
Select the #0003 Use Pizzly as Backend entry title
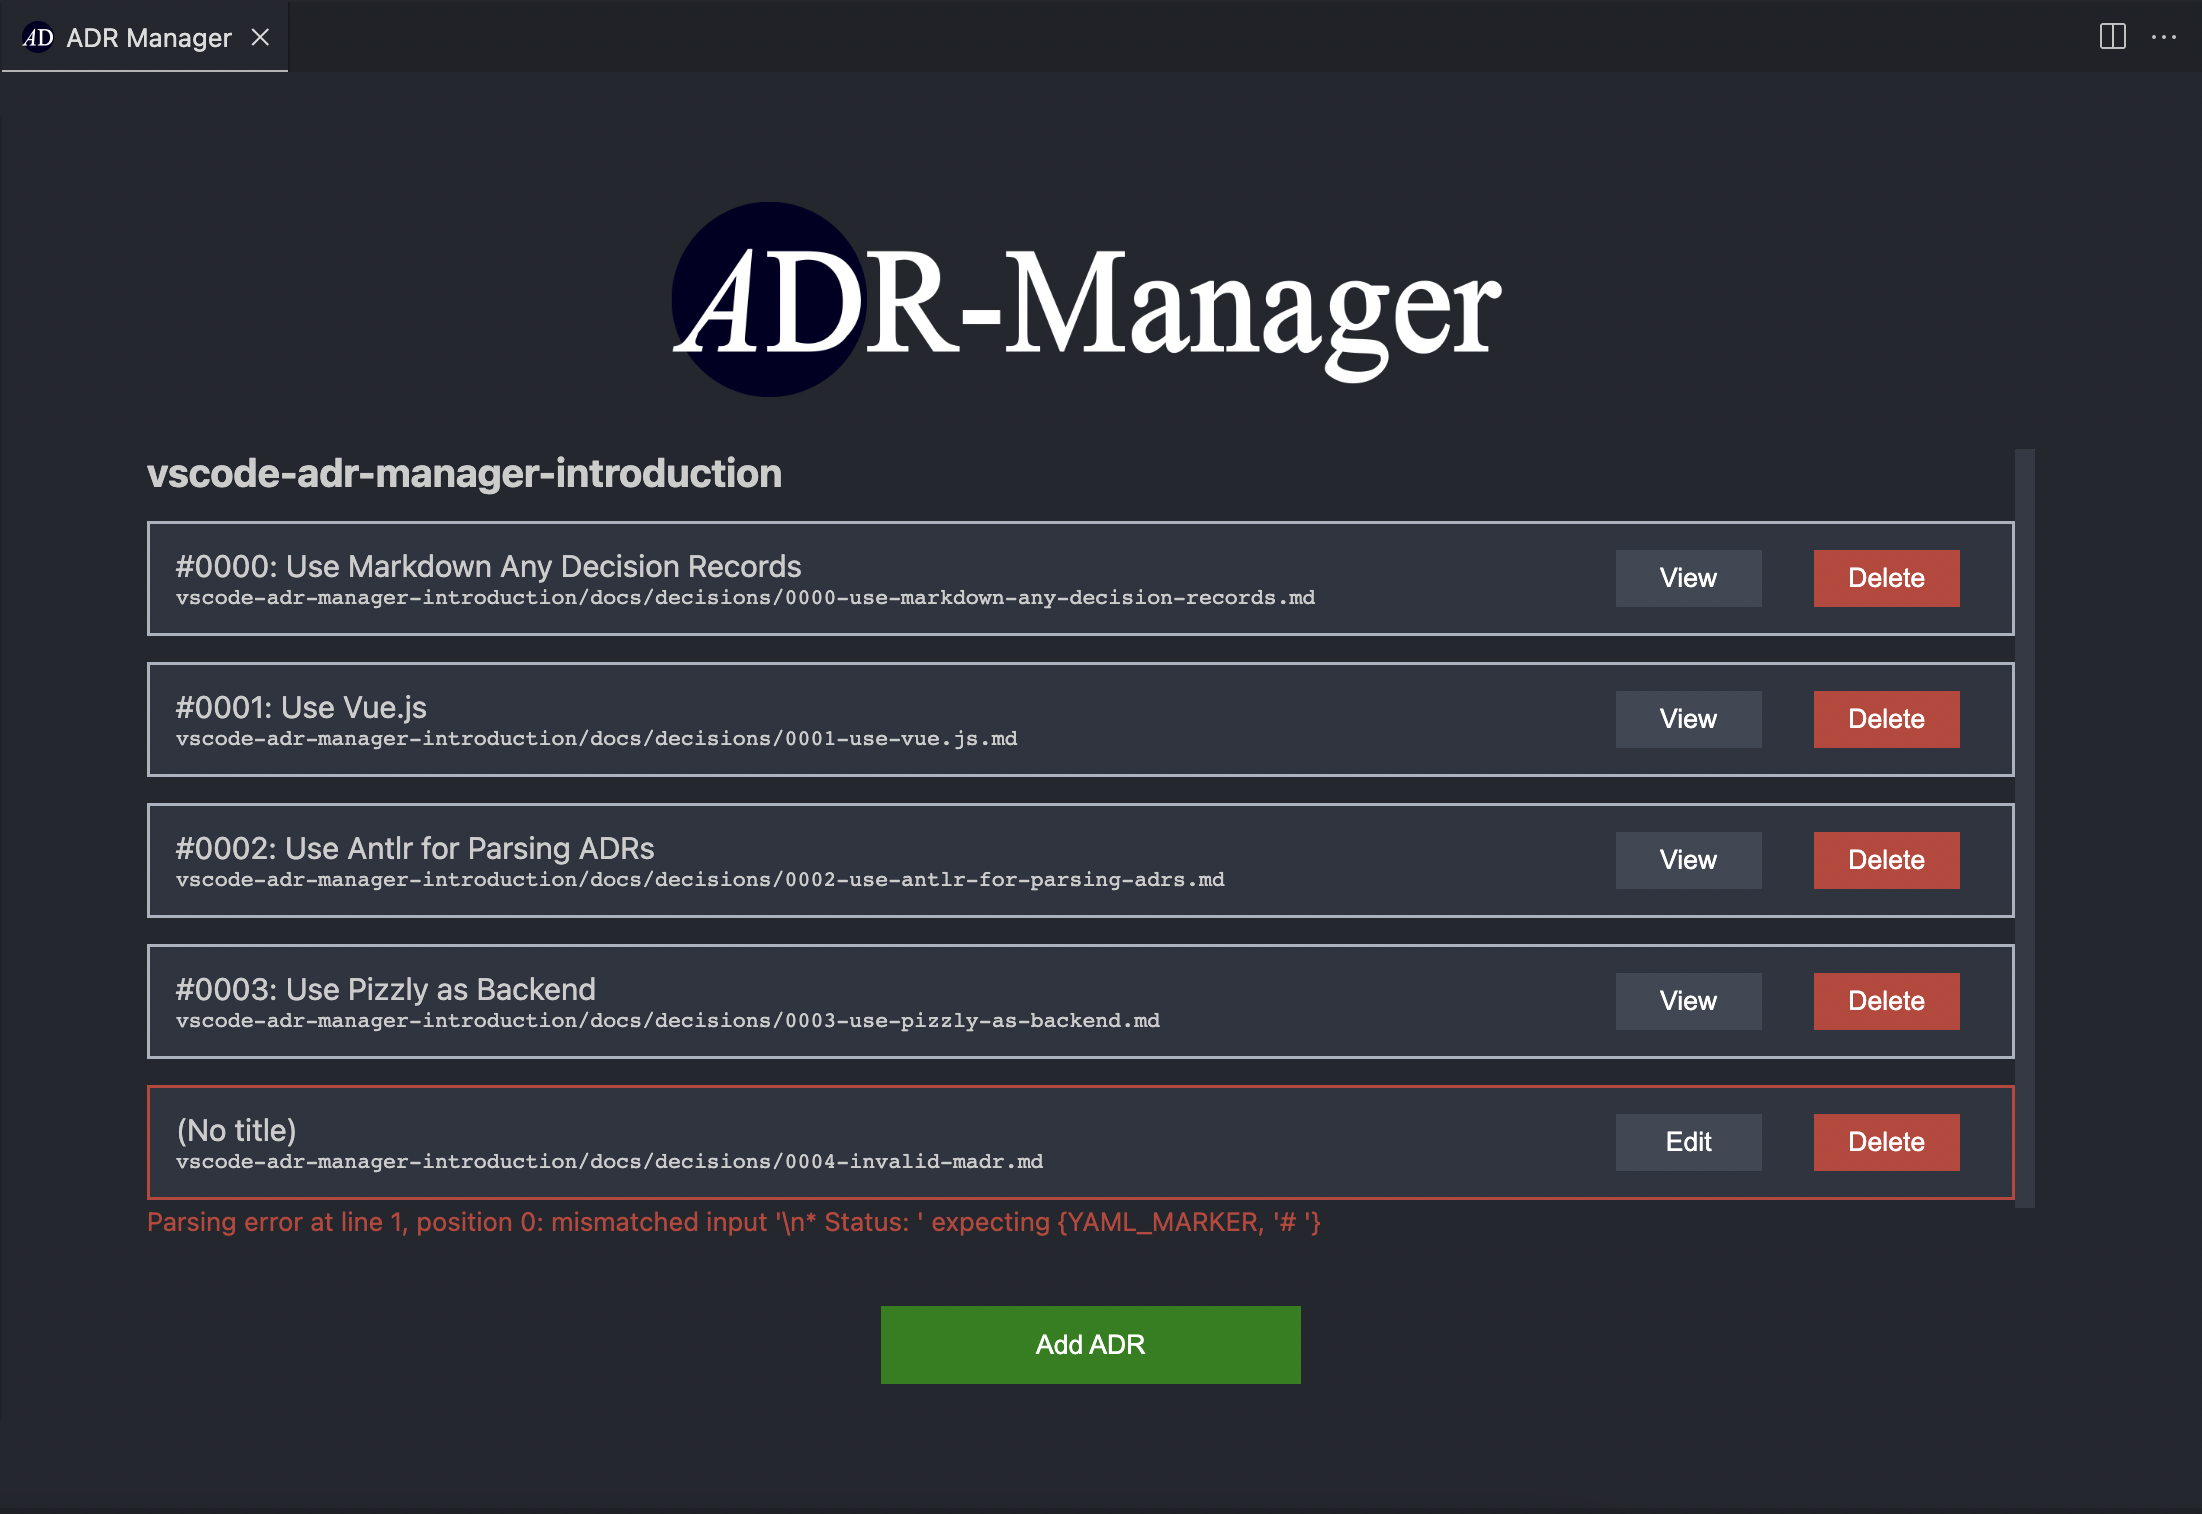[x=385, y=989]
